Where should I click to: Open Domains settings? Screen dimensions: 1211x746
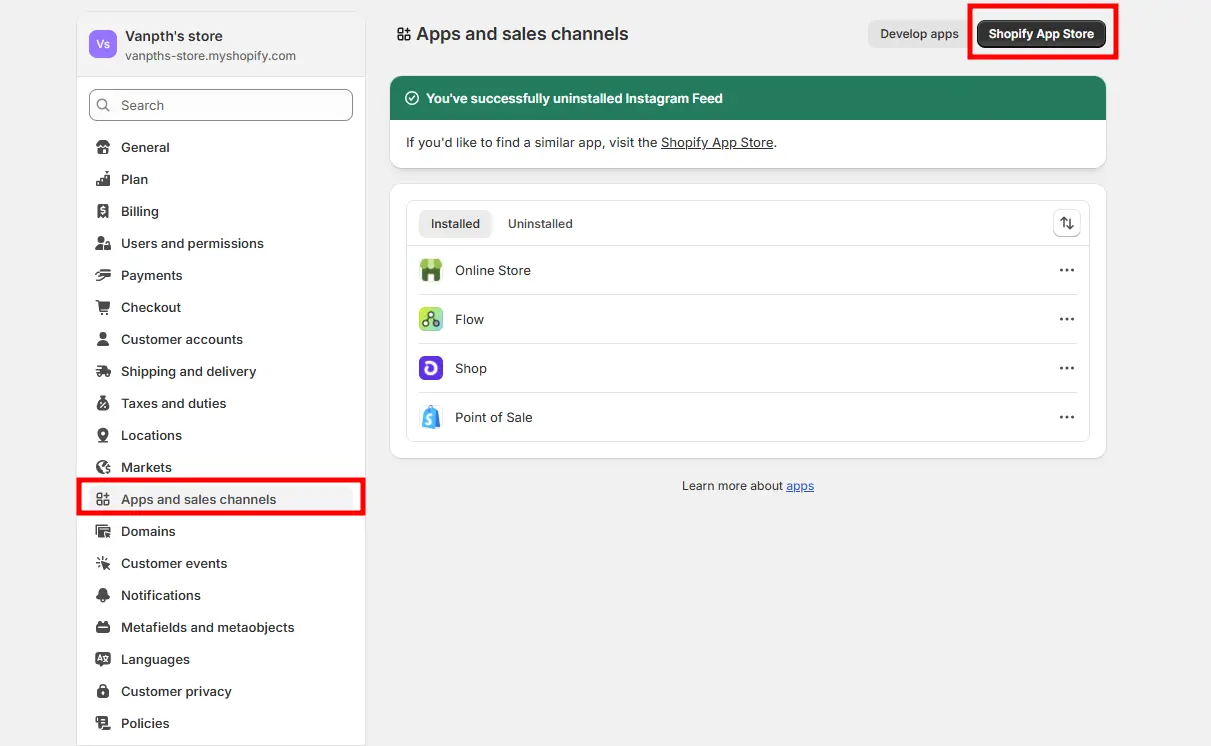pos(221,531)
